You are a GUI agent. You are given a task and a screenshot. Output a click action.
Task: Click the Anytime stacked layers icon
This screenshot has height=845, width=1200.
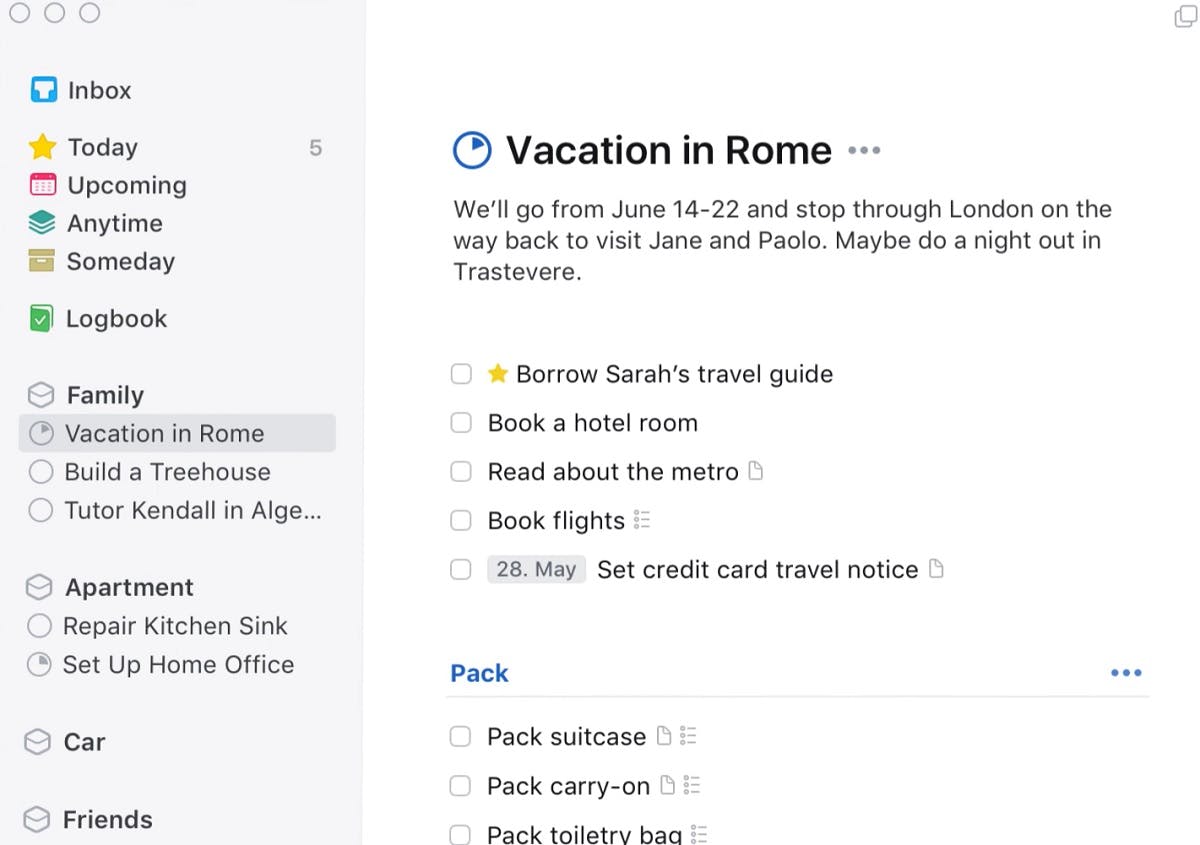coord(42,223)
